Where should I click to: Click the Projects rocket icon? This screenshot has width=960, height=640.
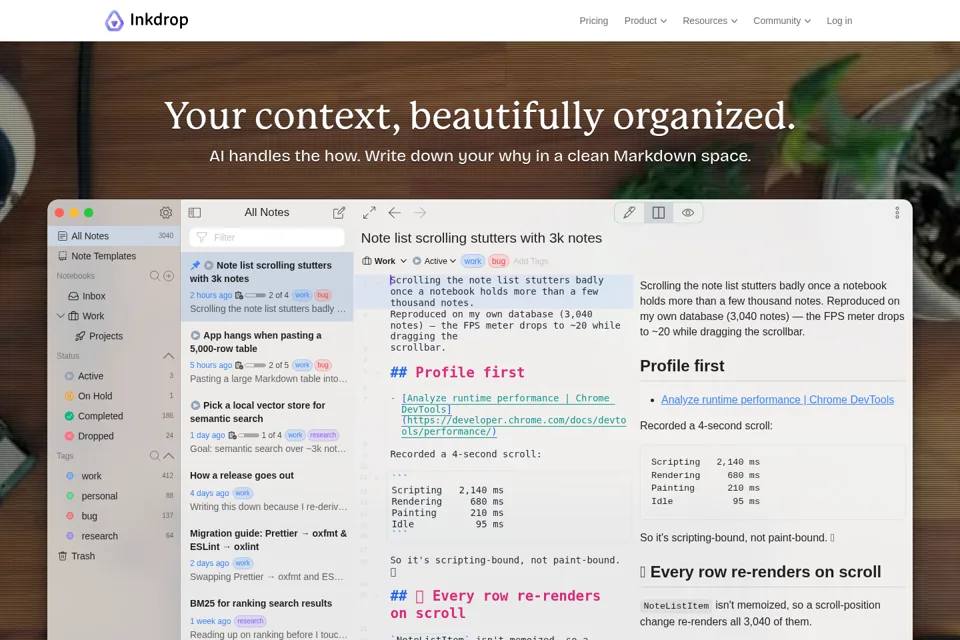coord(80,336)
